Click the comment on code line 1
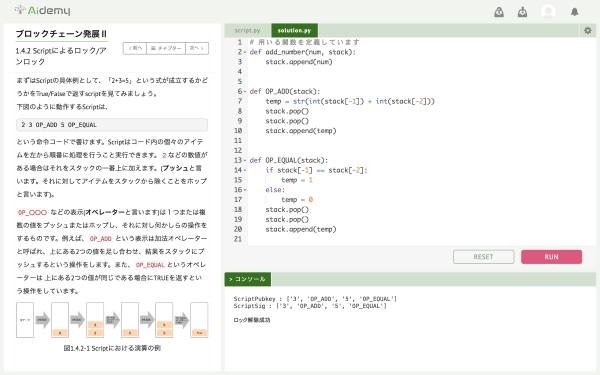600x375 pixels. click(x=304, y=42)
